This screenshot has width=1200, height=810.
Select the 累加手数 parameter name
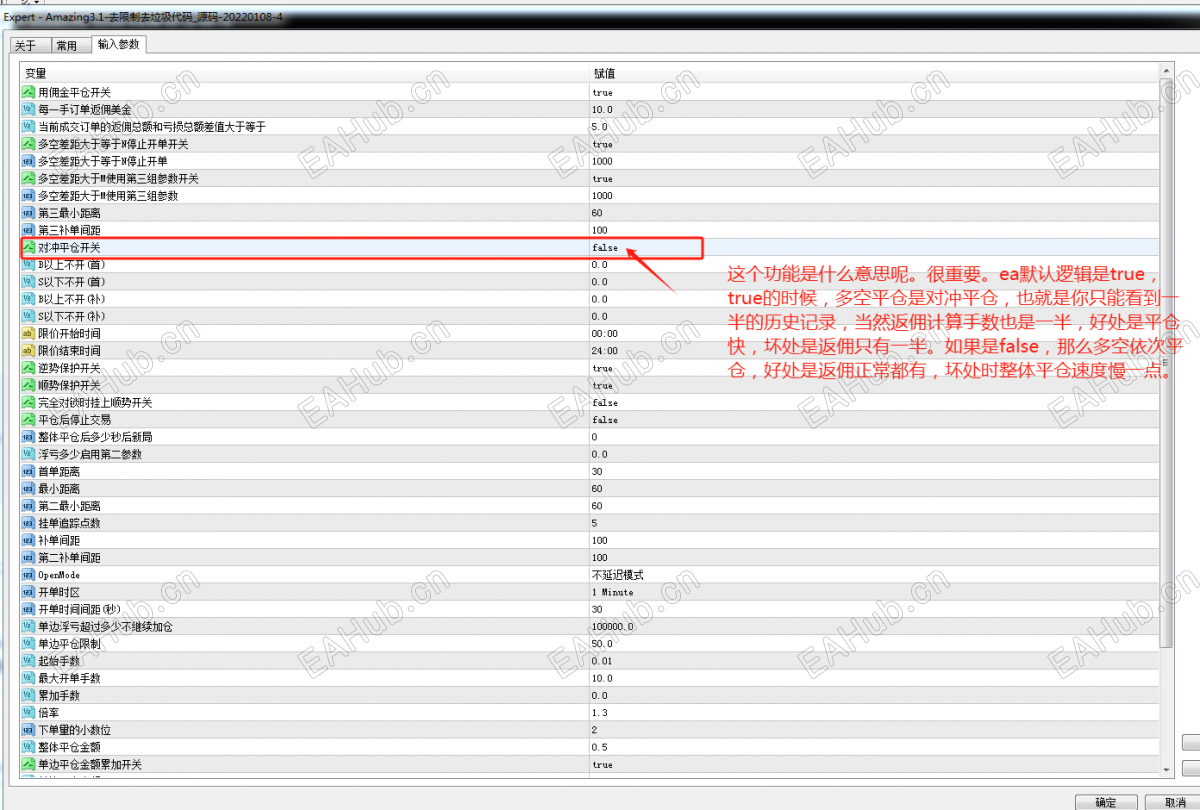click(x=58, y=695)
